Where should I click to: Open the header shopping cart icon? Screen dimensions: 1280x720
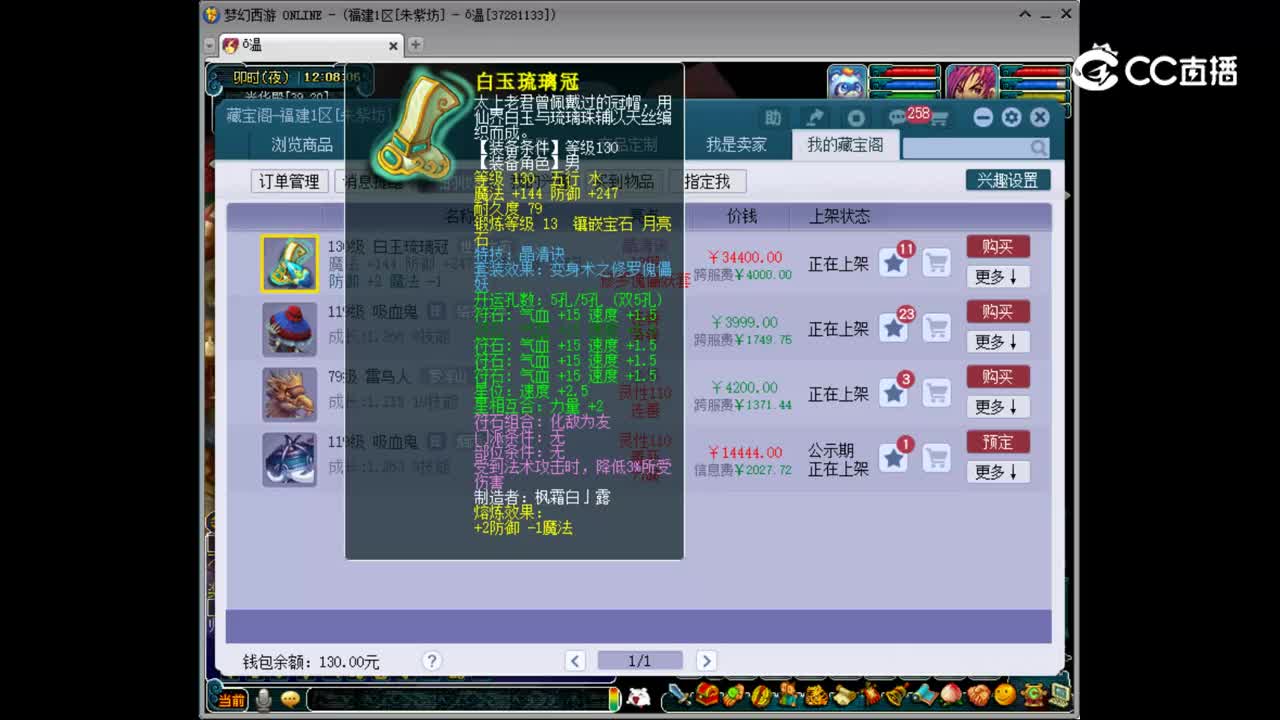click(939, 118)
